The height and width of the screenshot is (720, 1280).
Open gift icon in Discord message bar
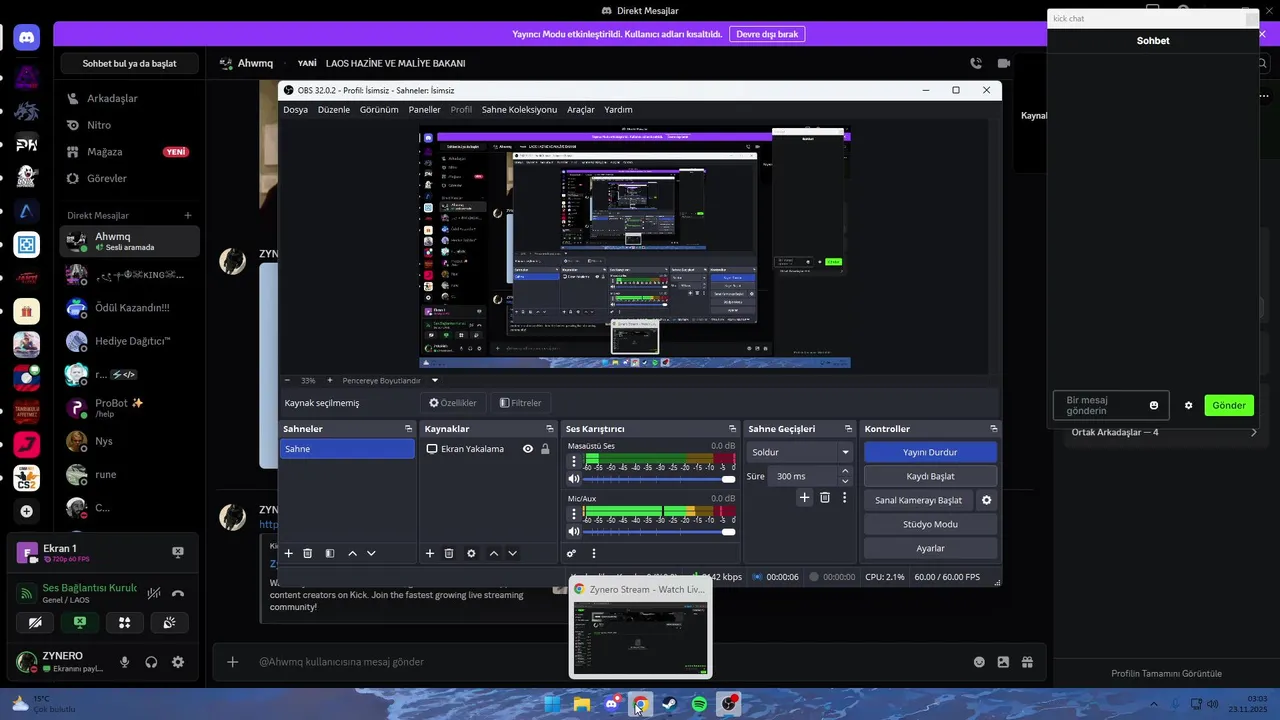(x=1027, y=662)
